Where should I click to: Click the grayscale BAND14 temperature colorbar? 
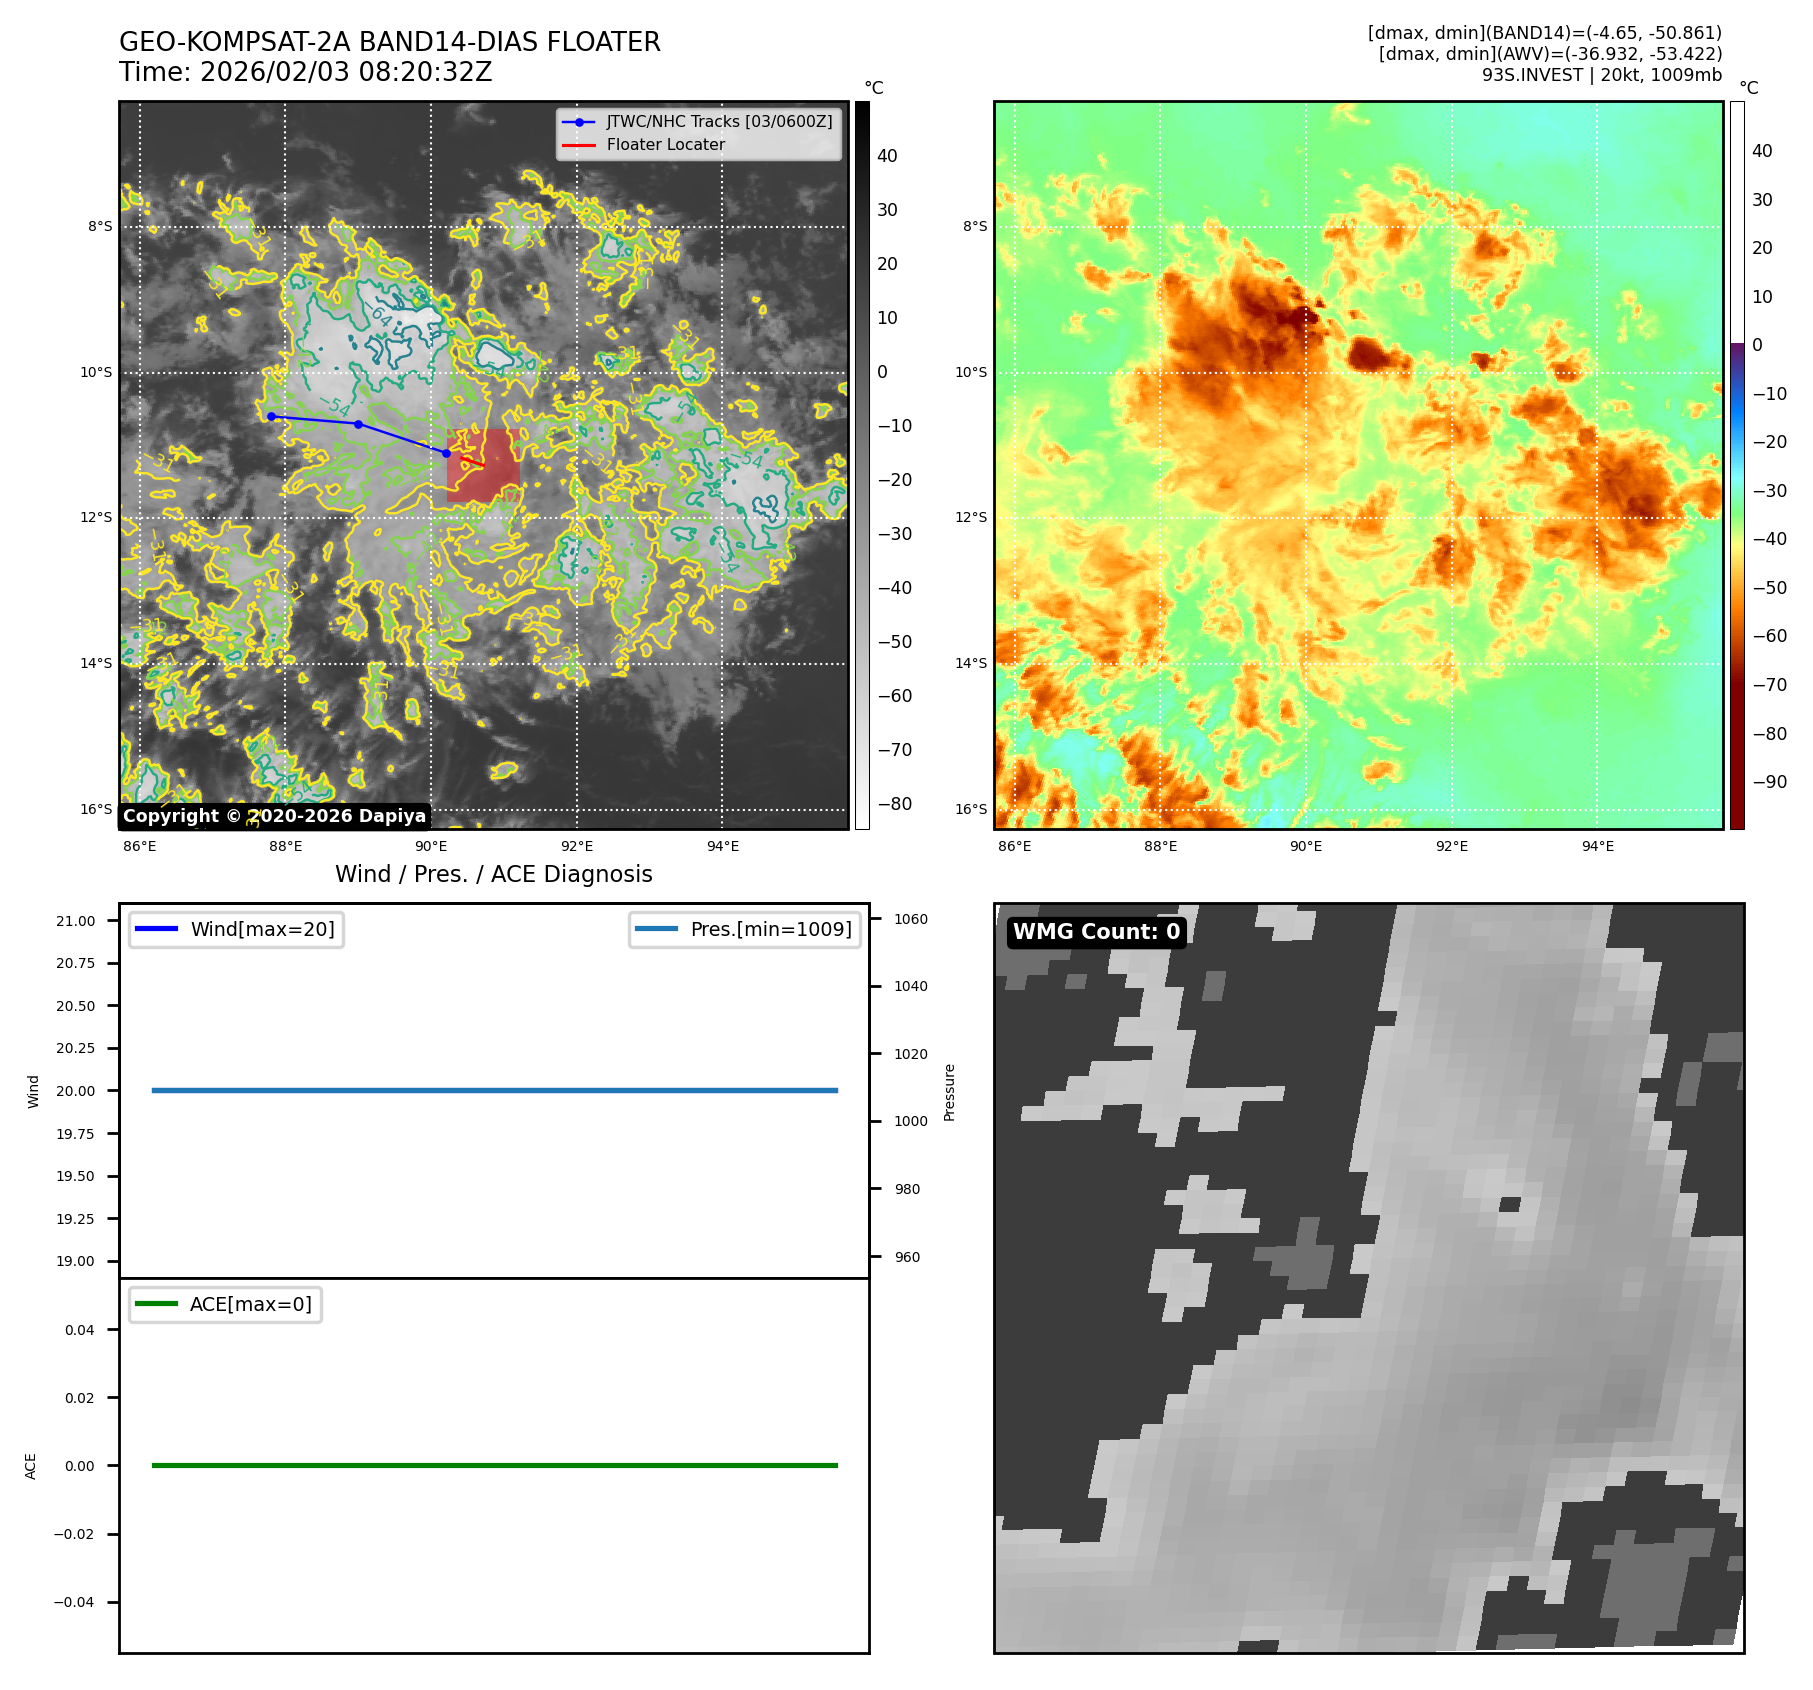point(862,465)
